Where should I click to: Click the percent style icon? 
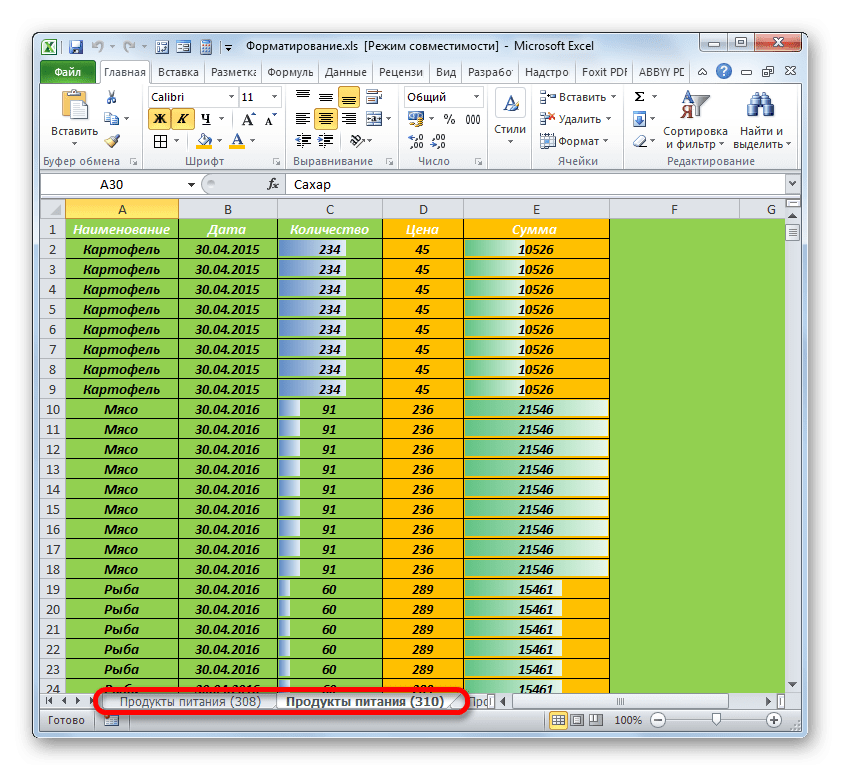coord(449,119)
